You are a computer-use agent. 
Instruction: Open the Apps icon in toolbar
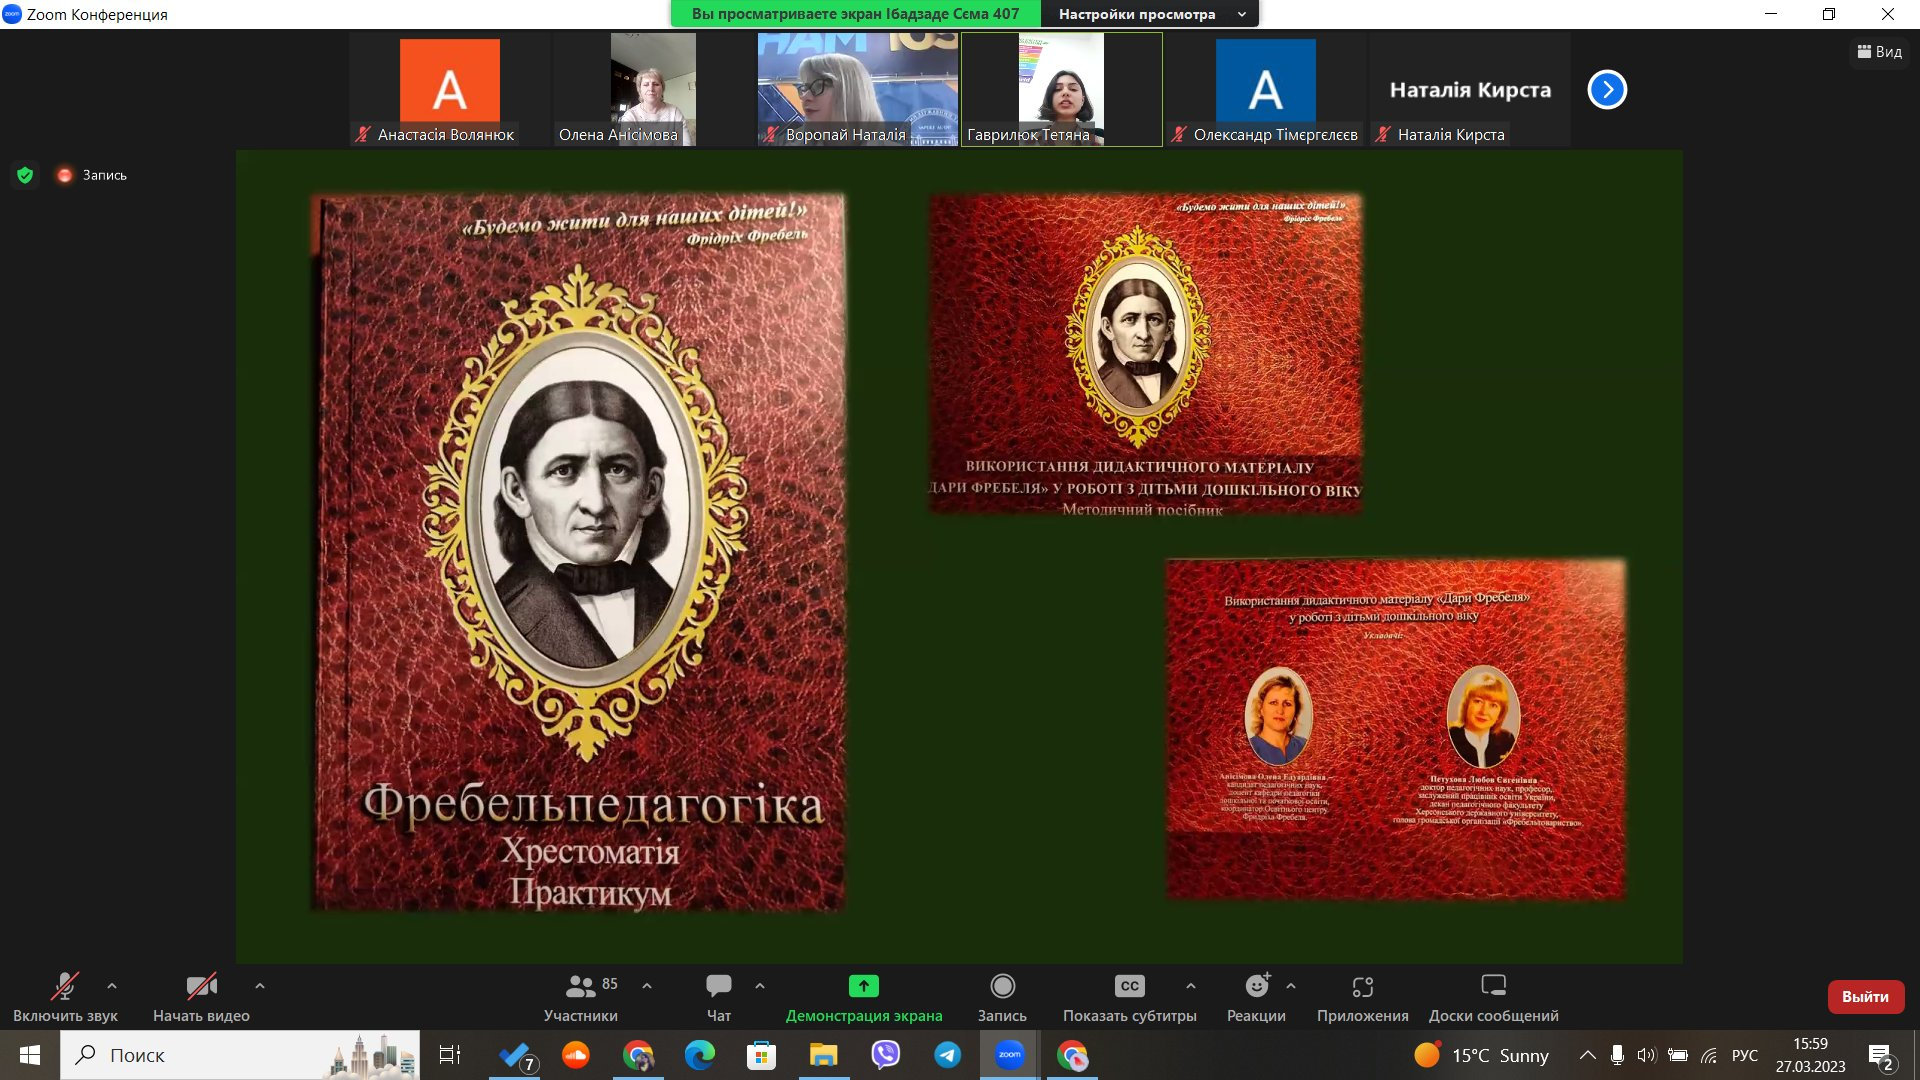[x=1362, y=987]
